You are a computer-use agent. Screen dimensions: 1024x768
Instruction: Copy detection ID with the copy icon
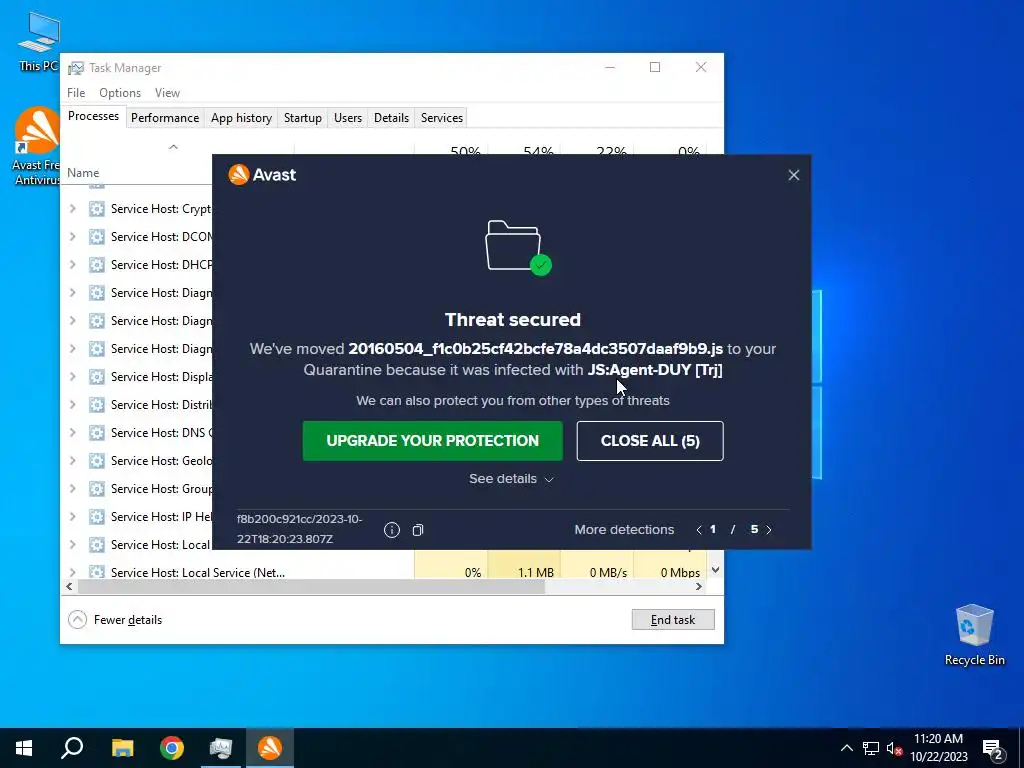pos(418,530)
